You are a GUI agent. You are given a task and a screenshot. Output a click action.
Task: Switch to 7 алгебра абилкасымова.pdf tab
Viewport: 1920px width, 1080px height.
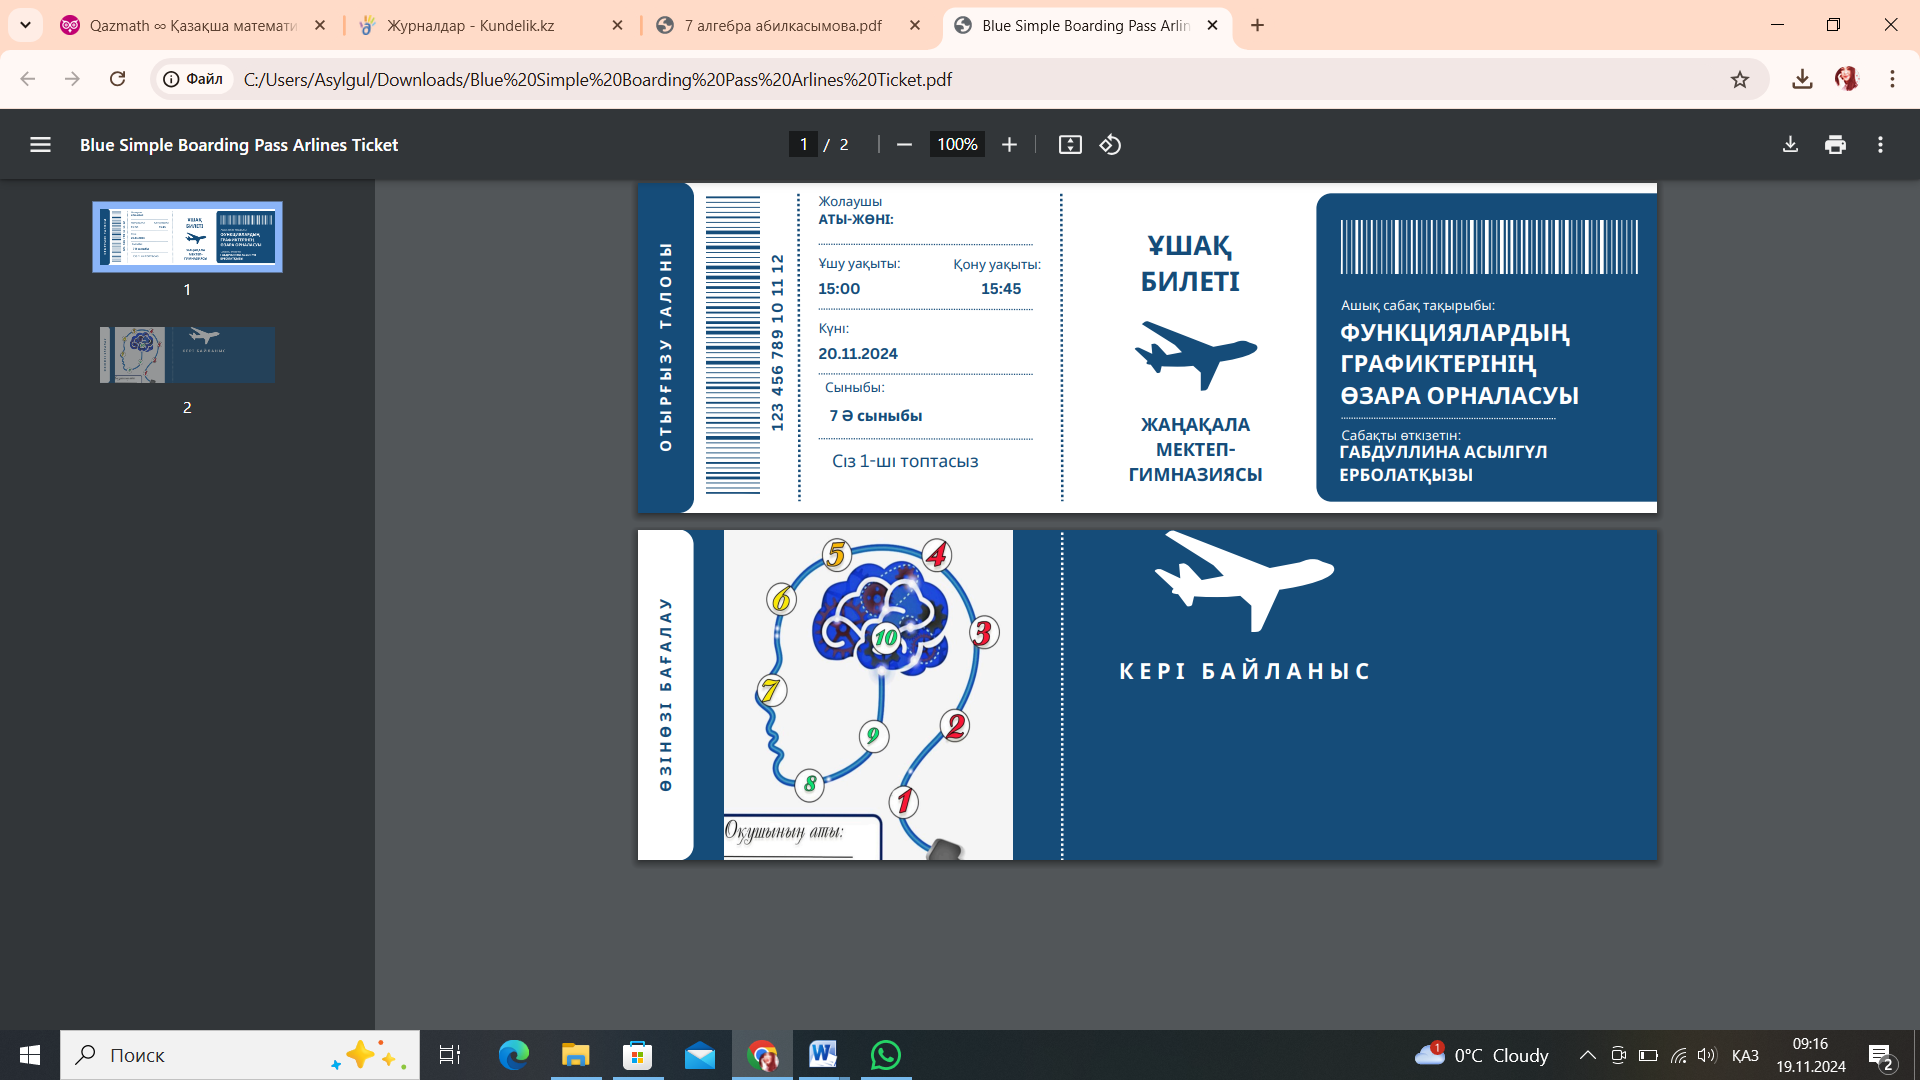coord(782,25)
